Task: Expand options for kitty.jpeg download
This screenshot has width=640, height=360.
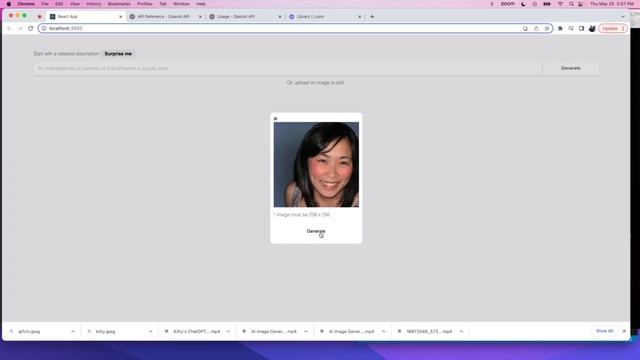Action: click(x=150, y=331)
